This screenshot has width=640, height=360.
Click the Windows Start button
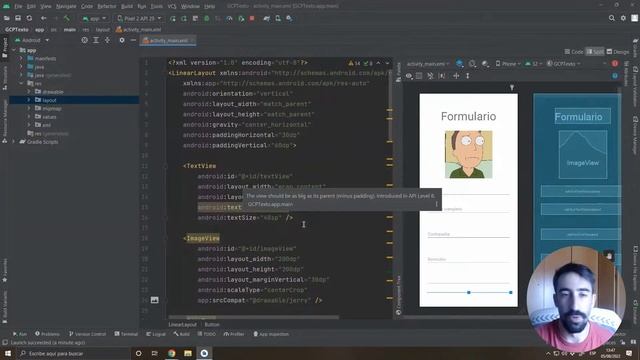(8, 353)
